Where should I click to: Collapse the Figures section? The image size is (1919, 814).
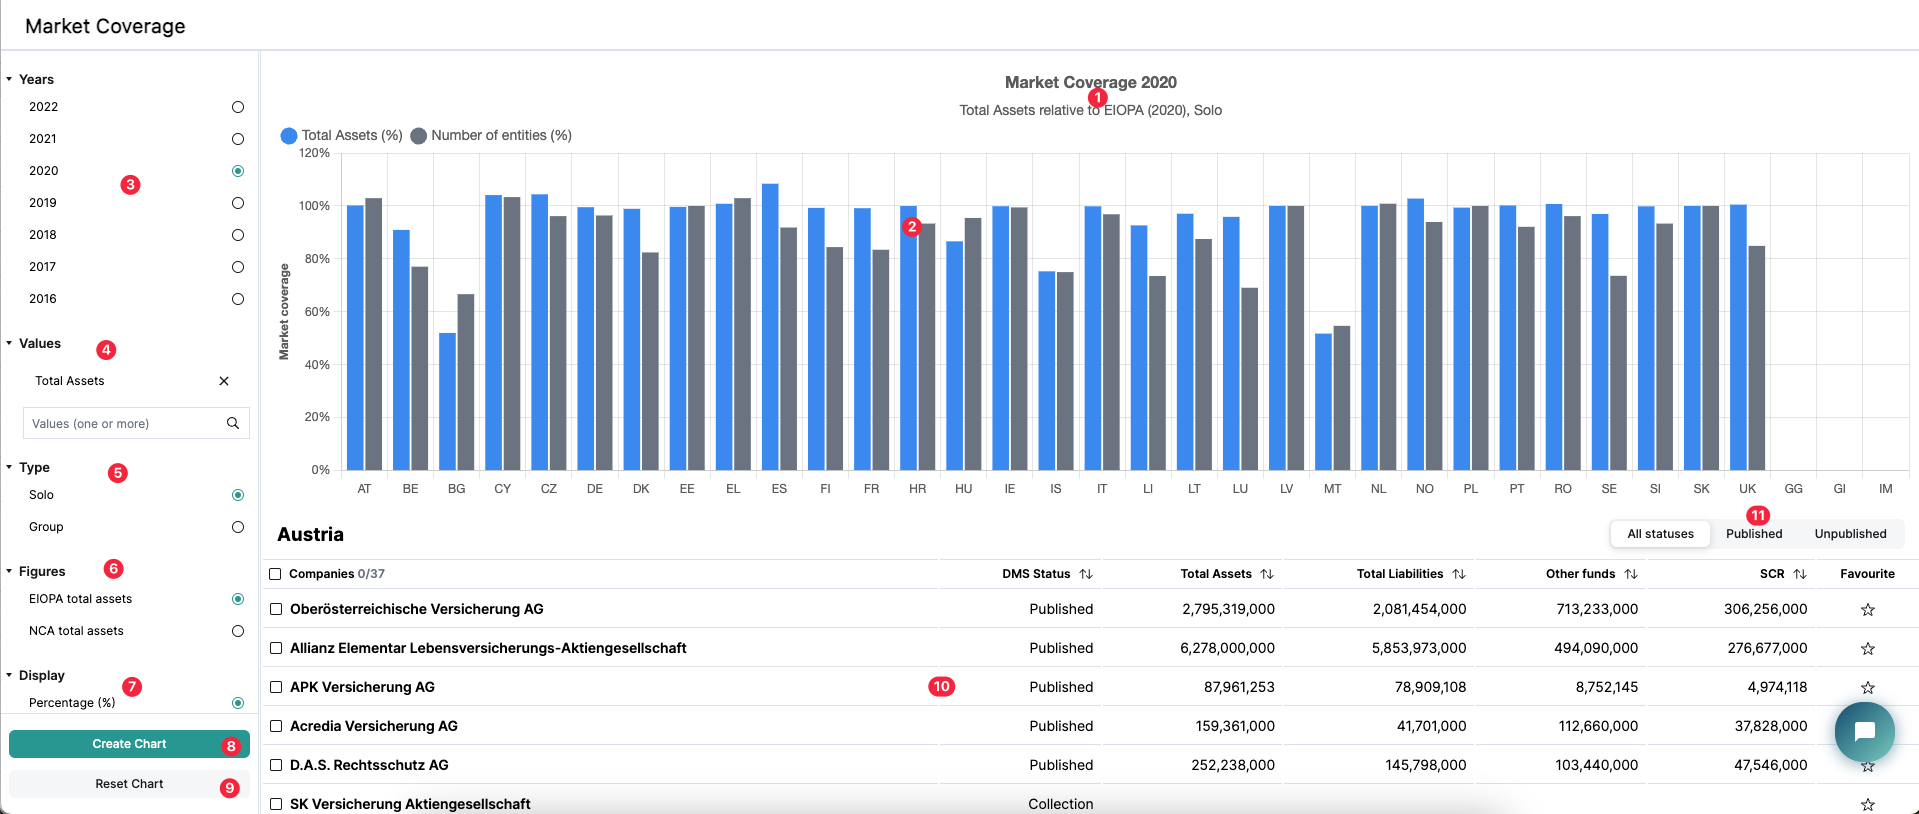10,571
